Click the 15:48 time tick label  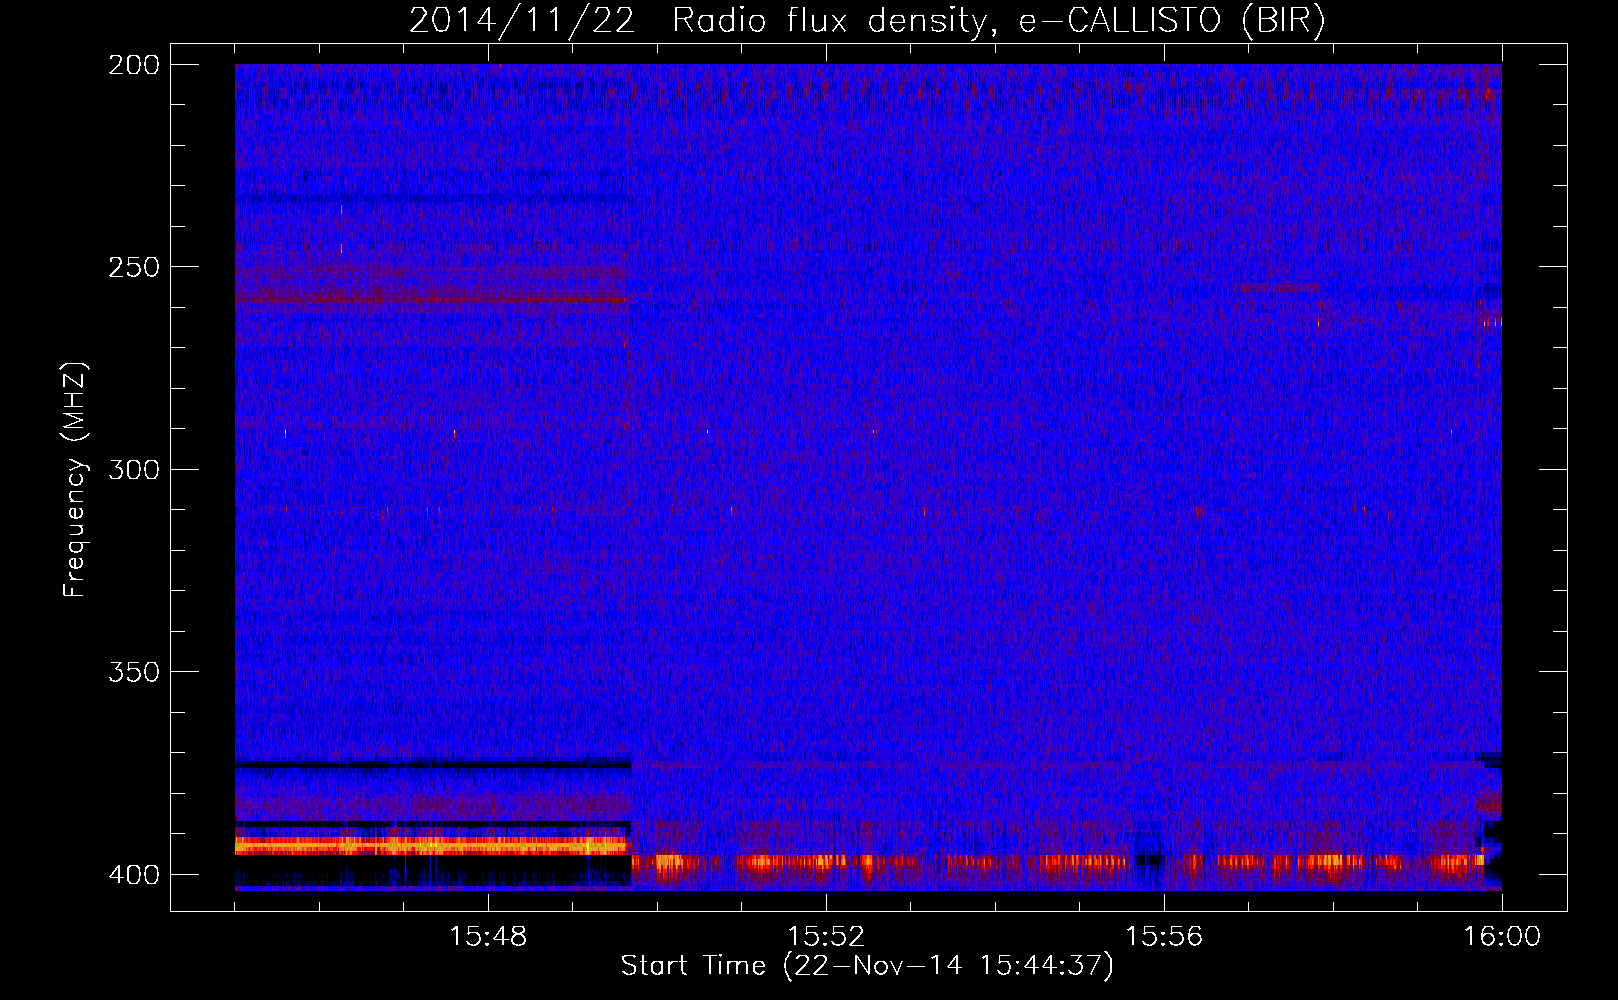[x=488, y=936]
